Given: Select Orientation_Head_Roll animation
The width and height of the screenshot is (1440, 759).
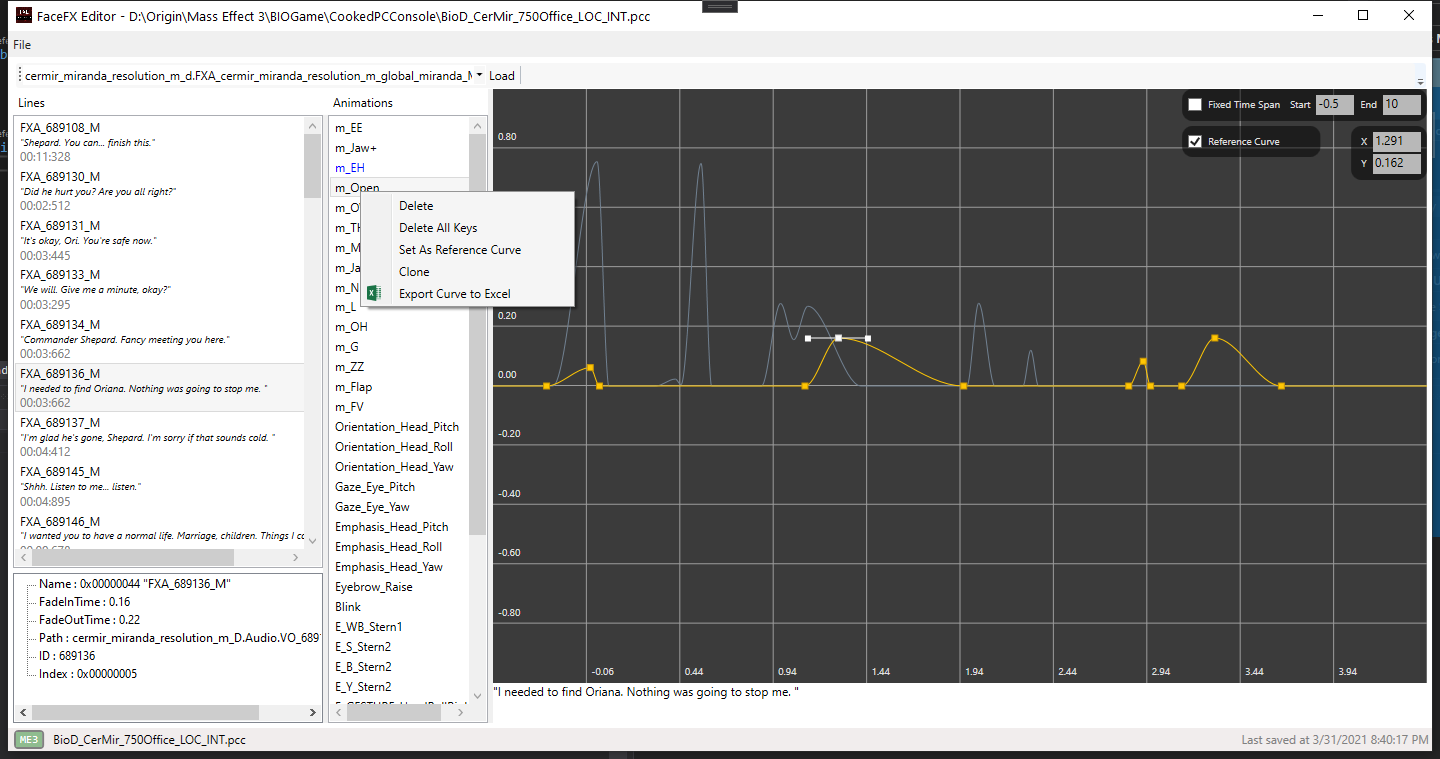Looking at the screenshot, I should click(394, 447).
